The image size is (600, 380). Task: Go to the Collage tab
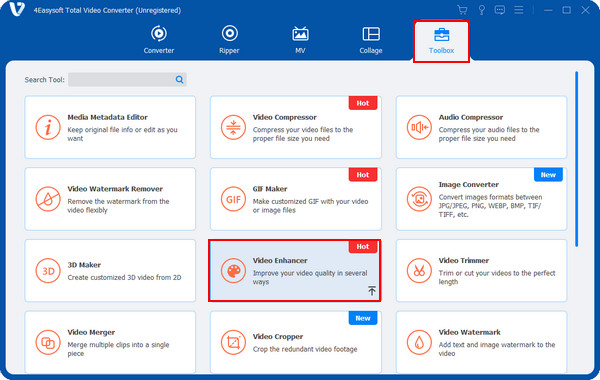pos(371,40)
